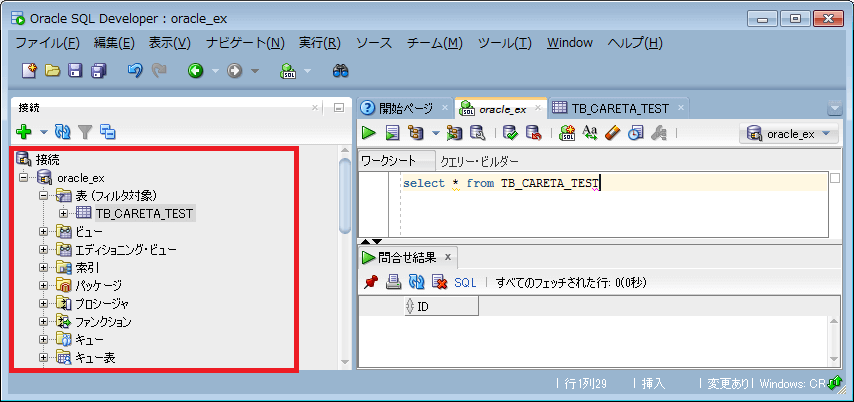The width and height of the screenshot is (854, 402).
Task: Open dropdown next to forward arrow
Action: (255, 71)
